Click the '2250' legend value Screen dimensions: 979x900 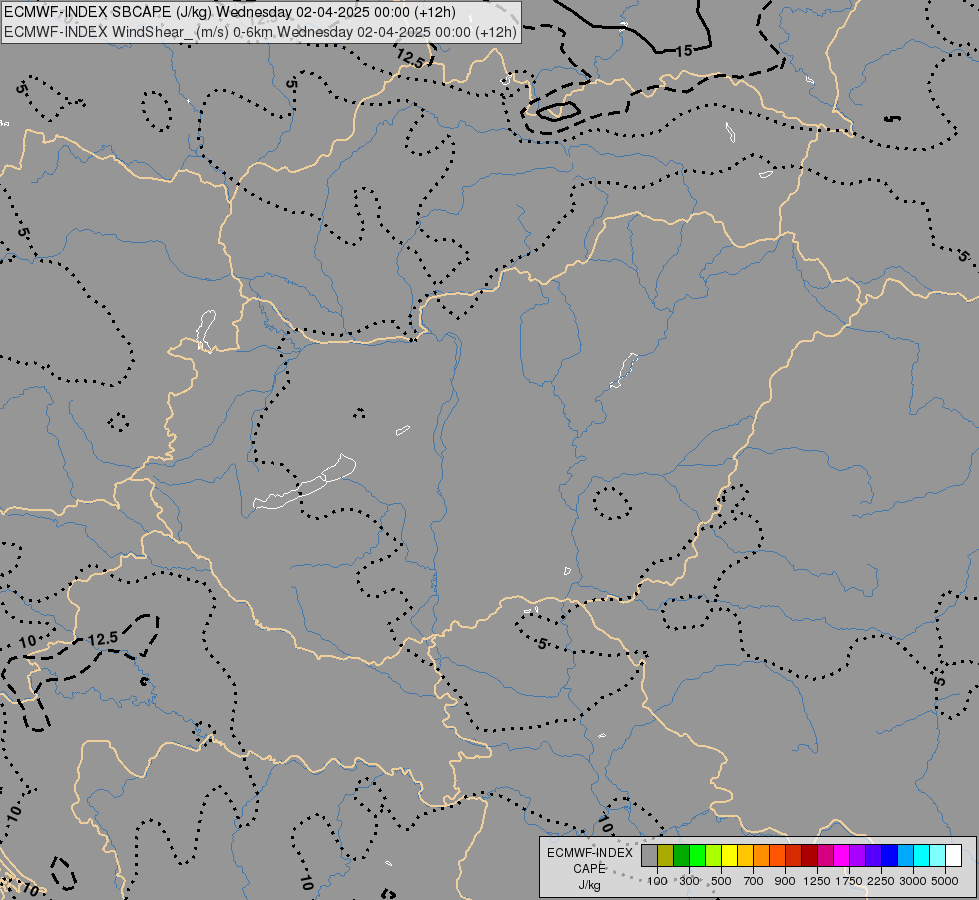[x=881, y=881]
